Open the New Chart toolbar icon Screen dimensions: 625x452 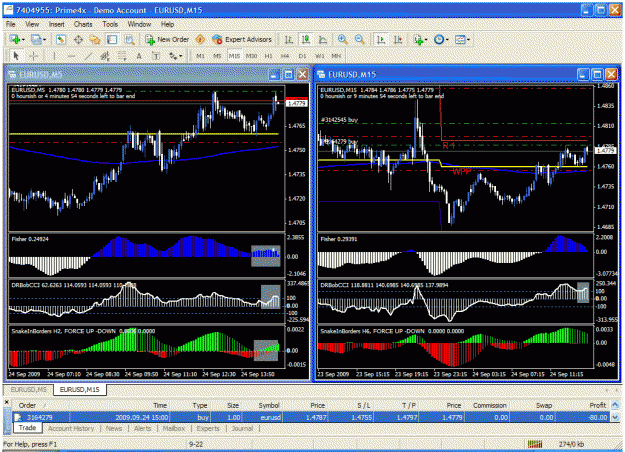pos(15,39)
